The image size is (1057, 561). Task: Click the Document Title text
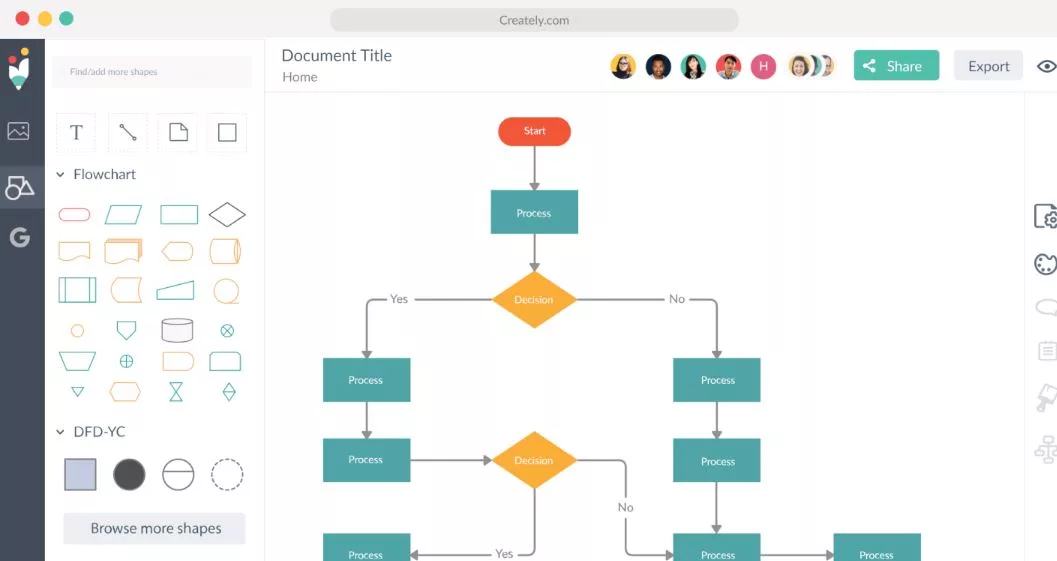336,55
